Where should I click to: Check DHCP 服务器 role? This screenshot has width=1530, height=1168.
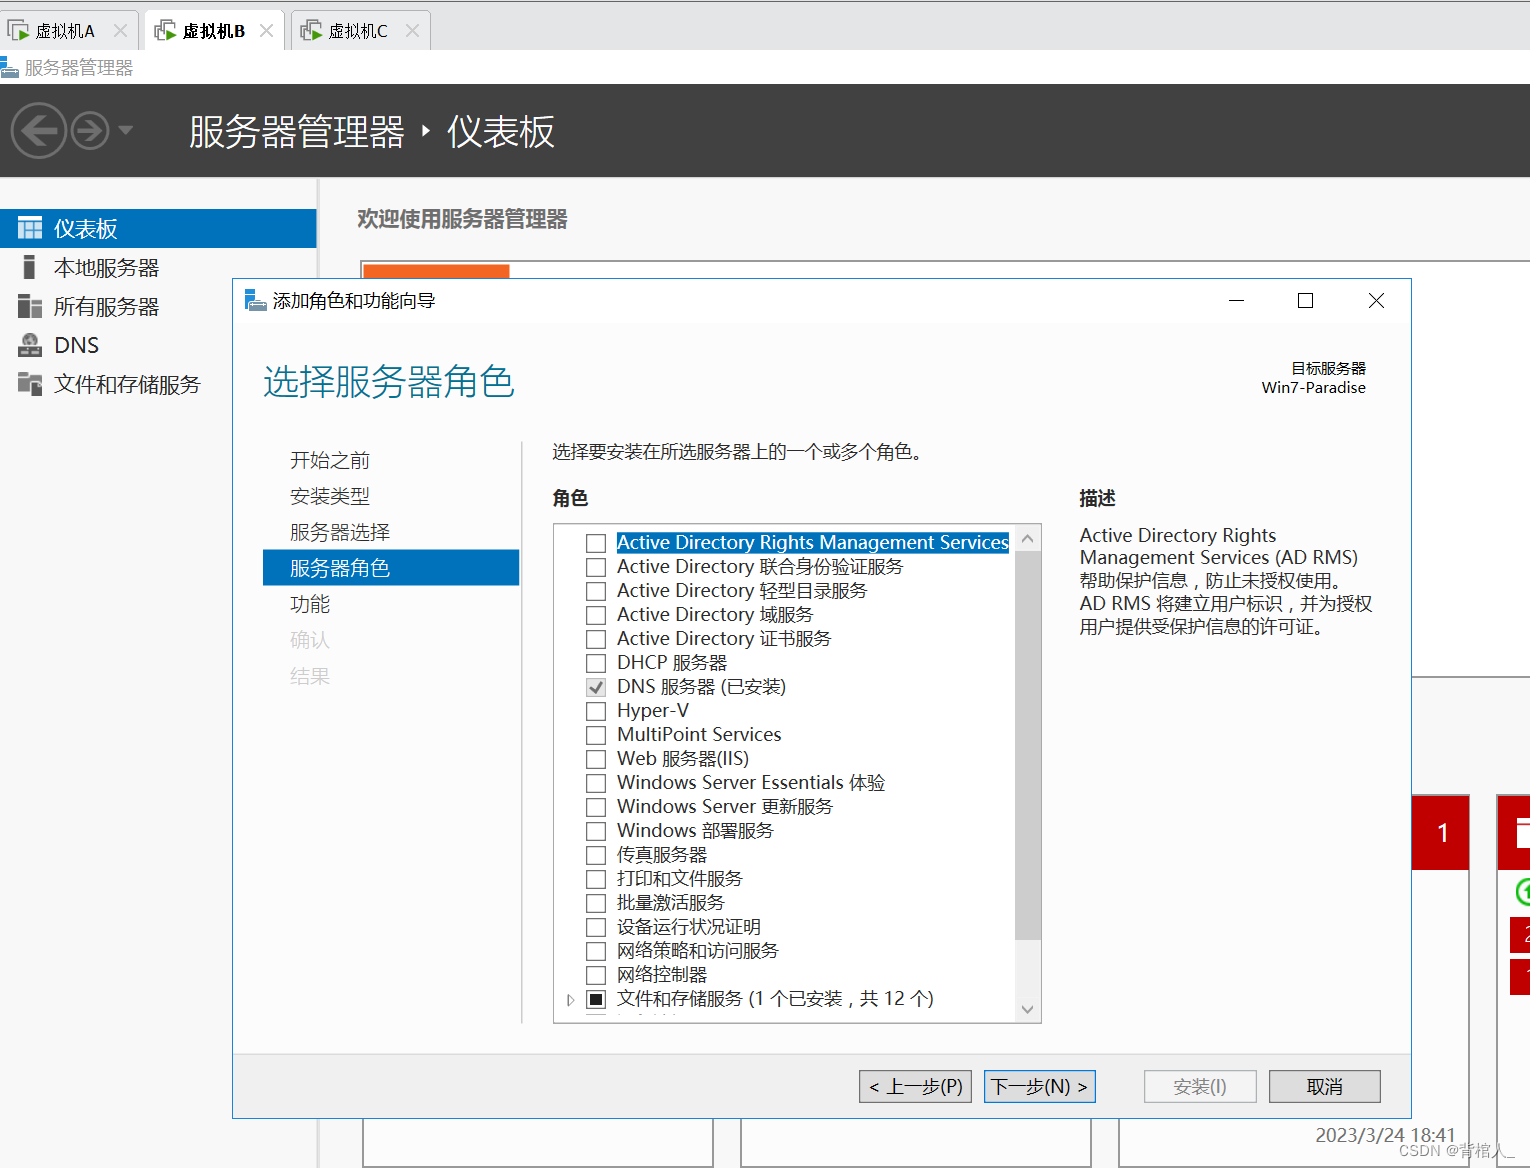click(x=596, y=663)
